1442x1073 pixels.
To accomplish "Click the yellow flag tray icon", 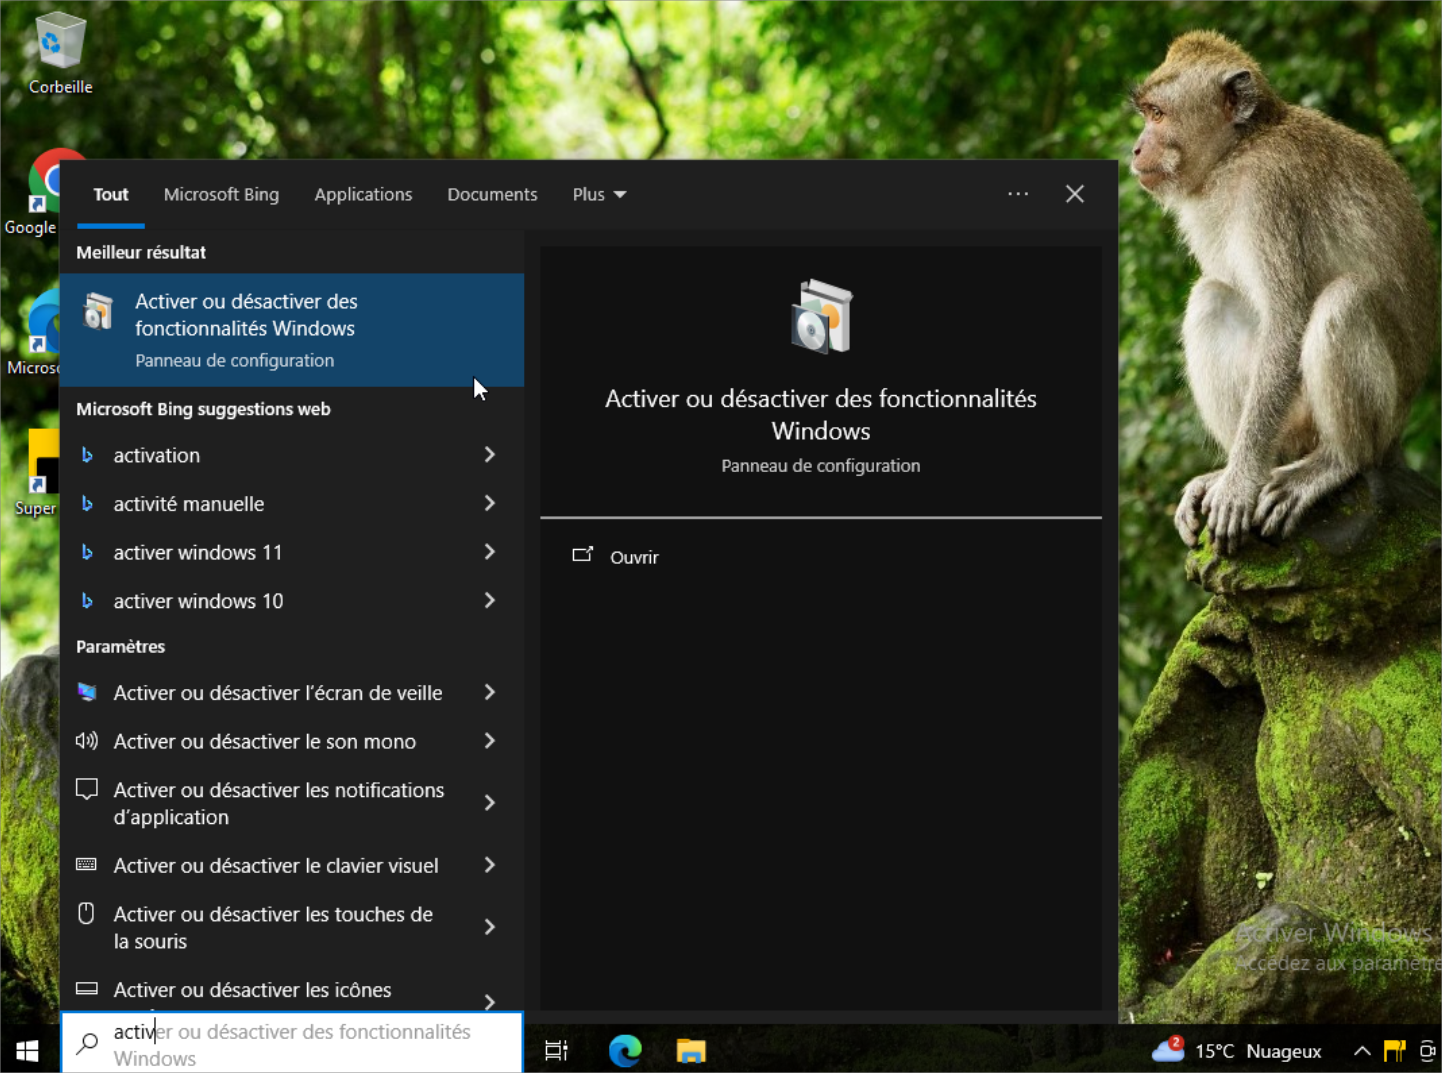I will (x=1395, y=1051).
